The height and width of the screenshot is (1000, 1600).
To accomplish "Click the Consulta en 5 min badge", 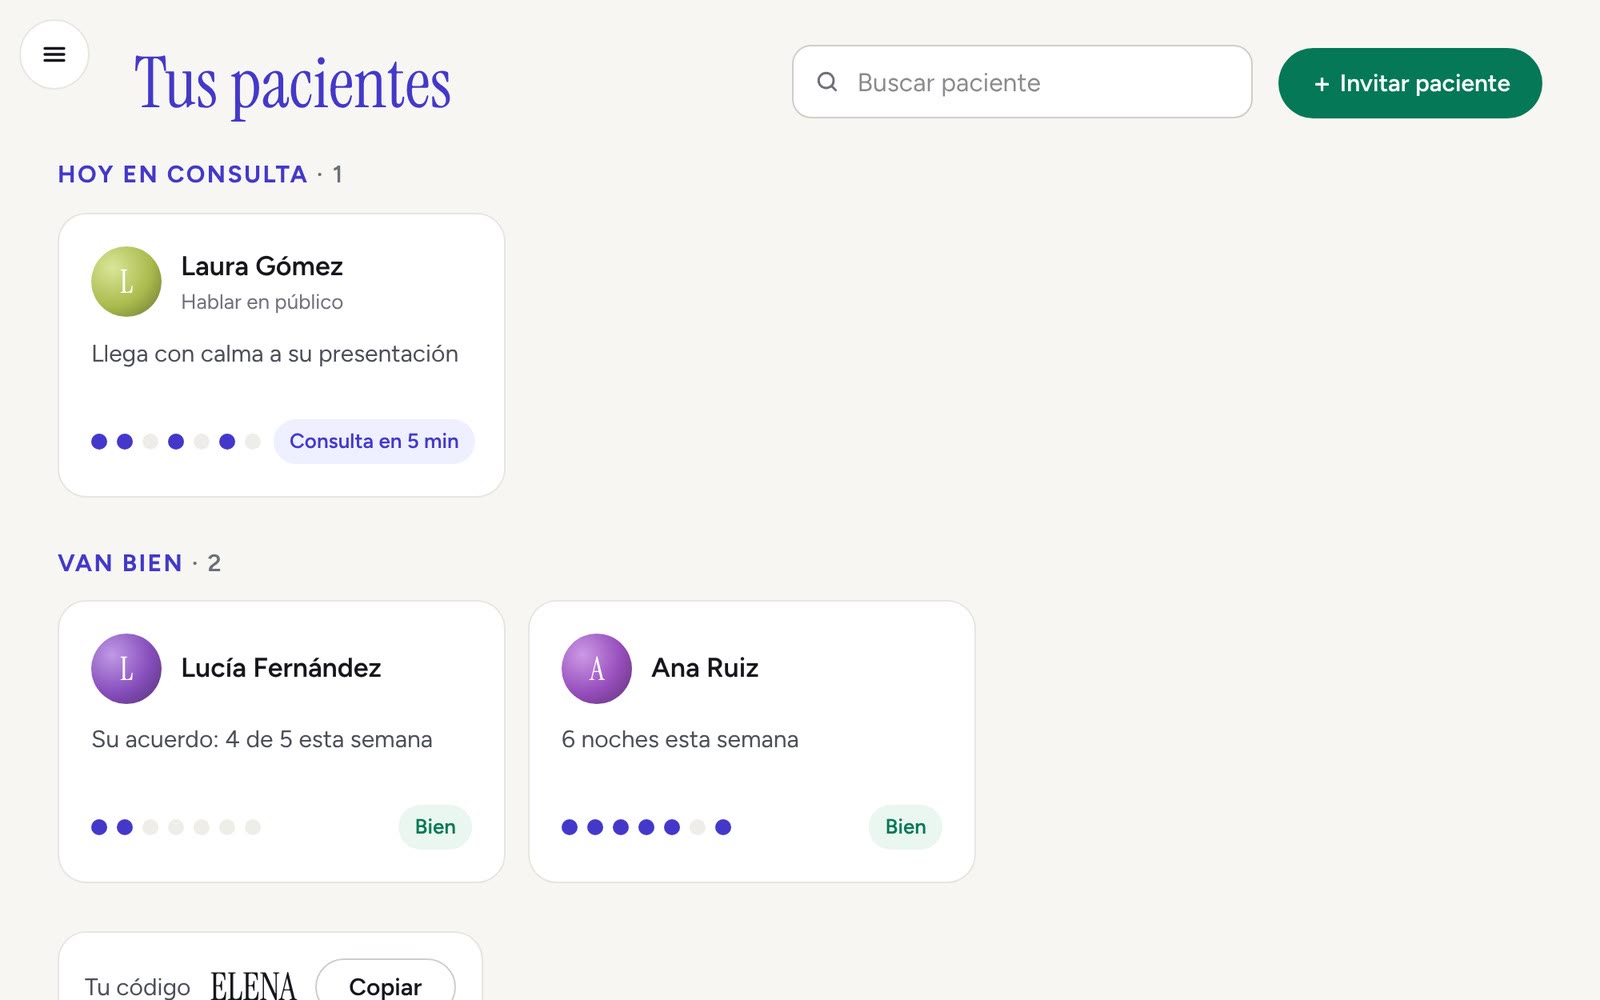I will click(374, 441).
